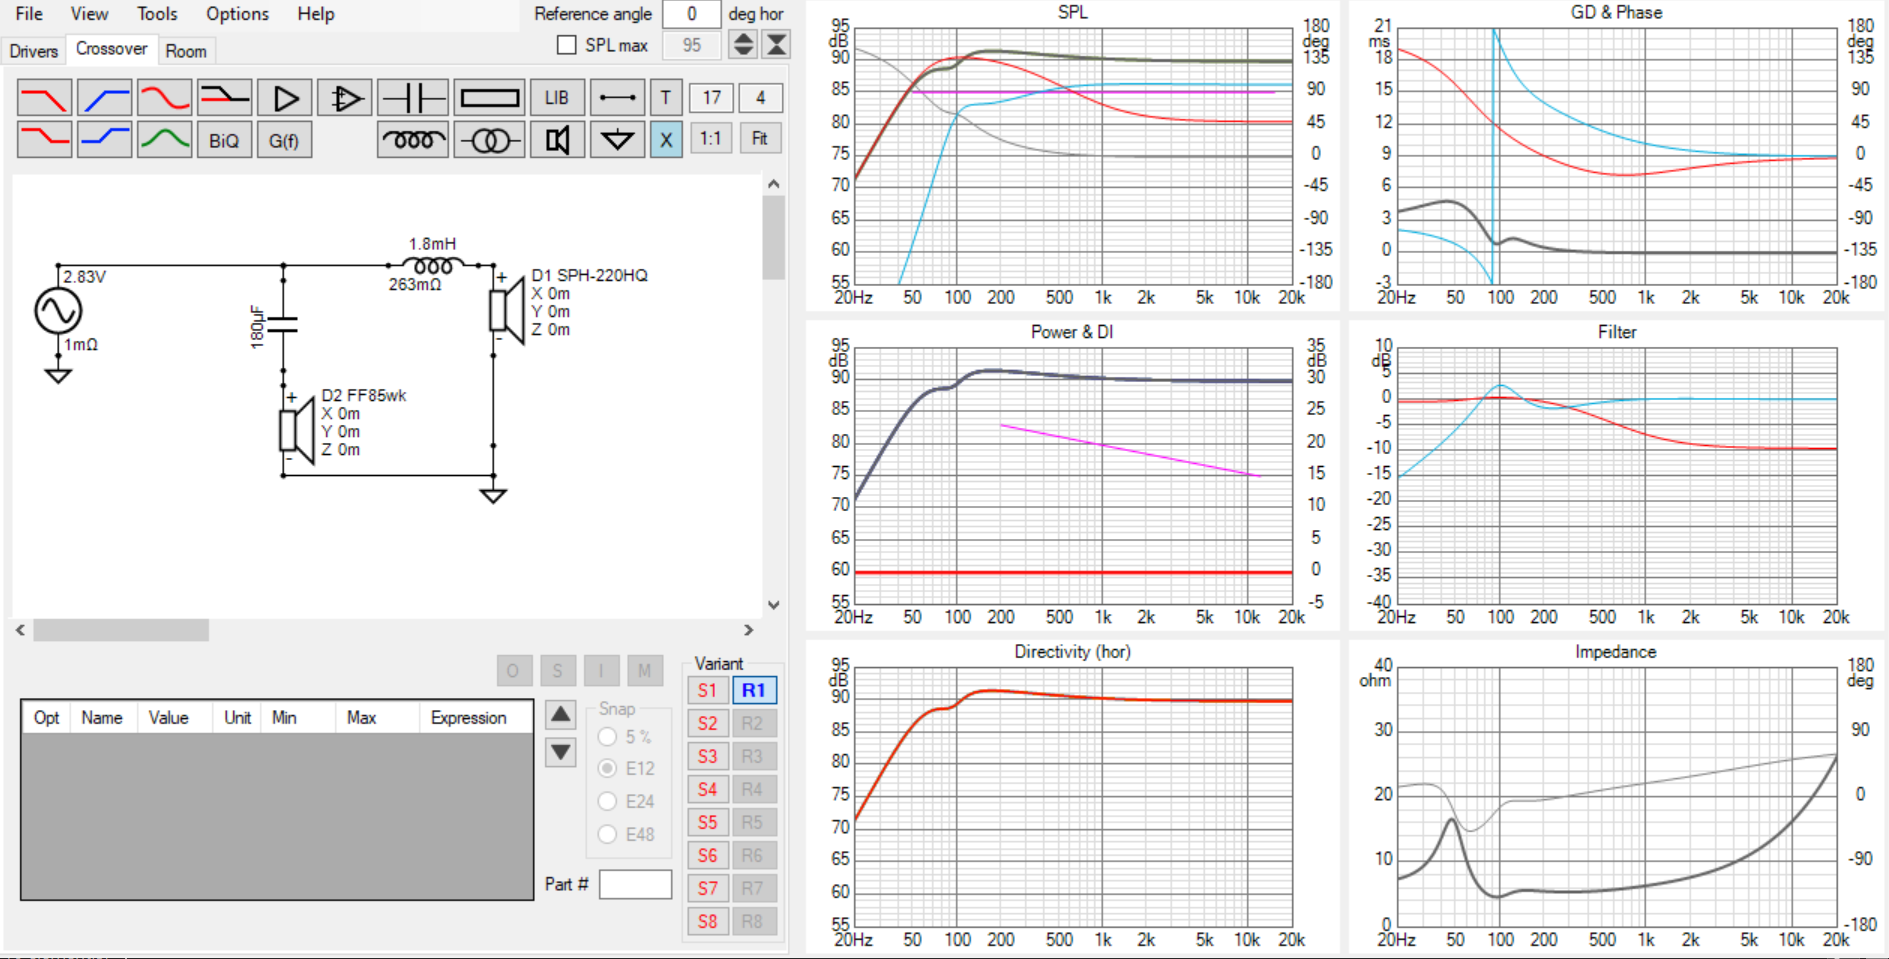Toggle variant R1

pos(753,690)
